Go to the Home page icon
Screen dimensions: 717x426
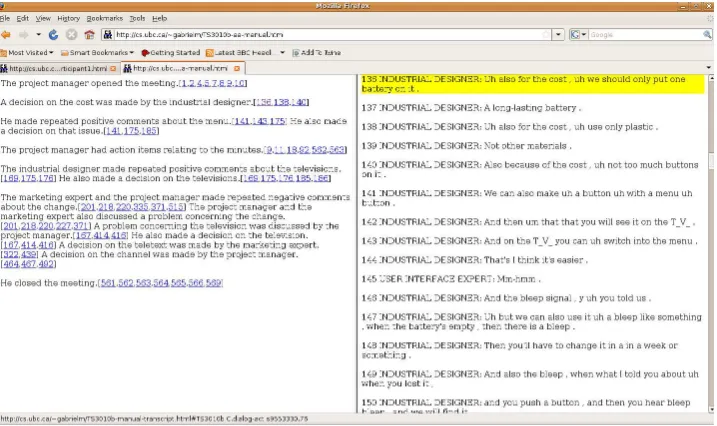point(90,35)
